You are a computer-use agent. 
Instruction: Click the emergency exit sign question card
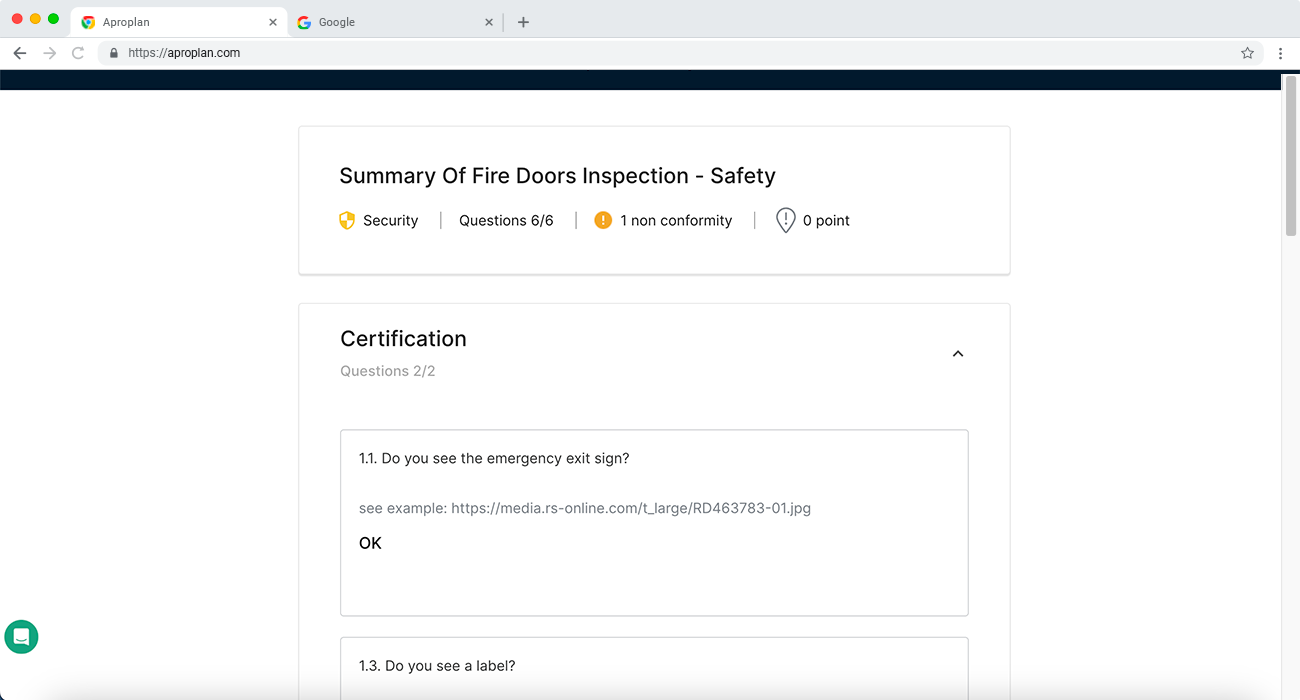(654, 580)
